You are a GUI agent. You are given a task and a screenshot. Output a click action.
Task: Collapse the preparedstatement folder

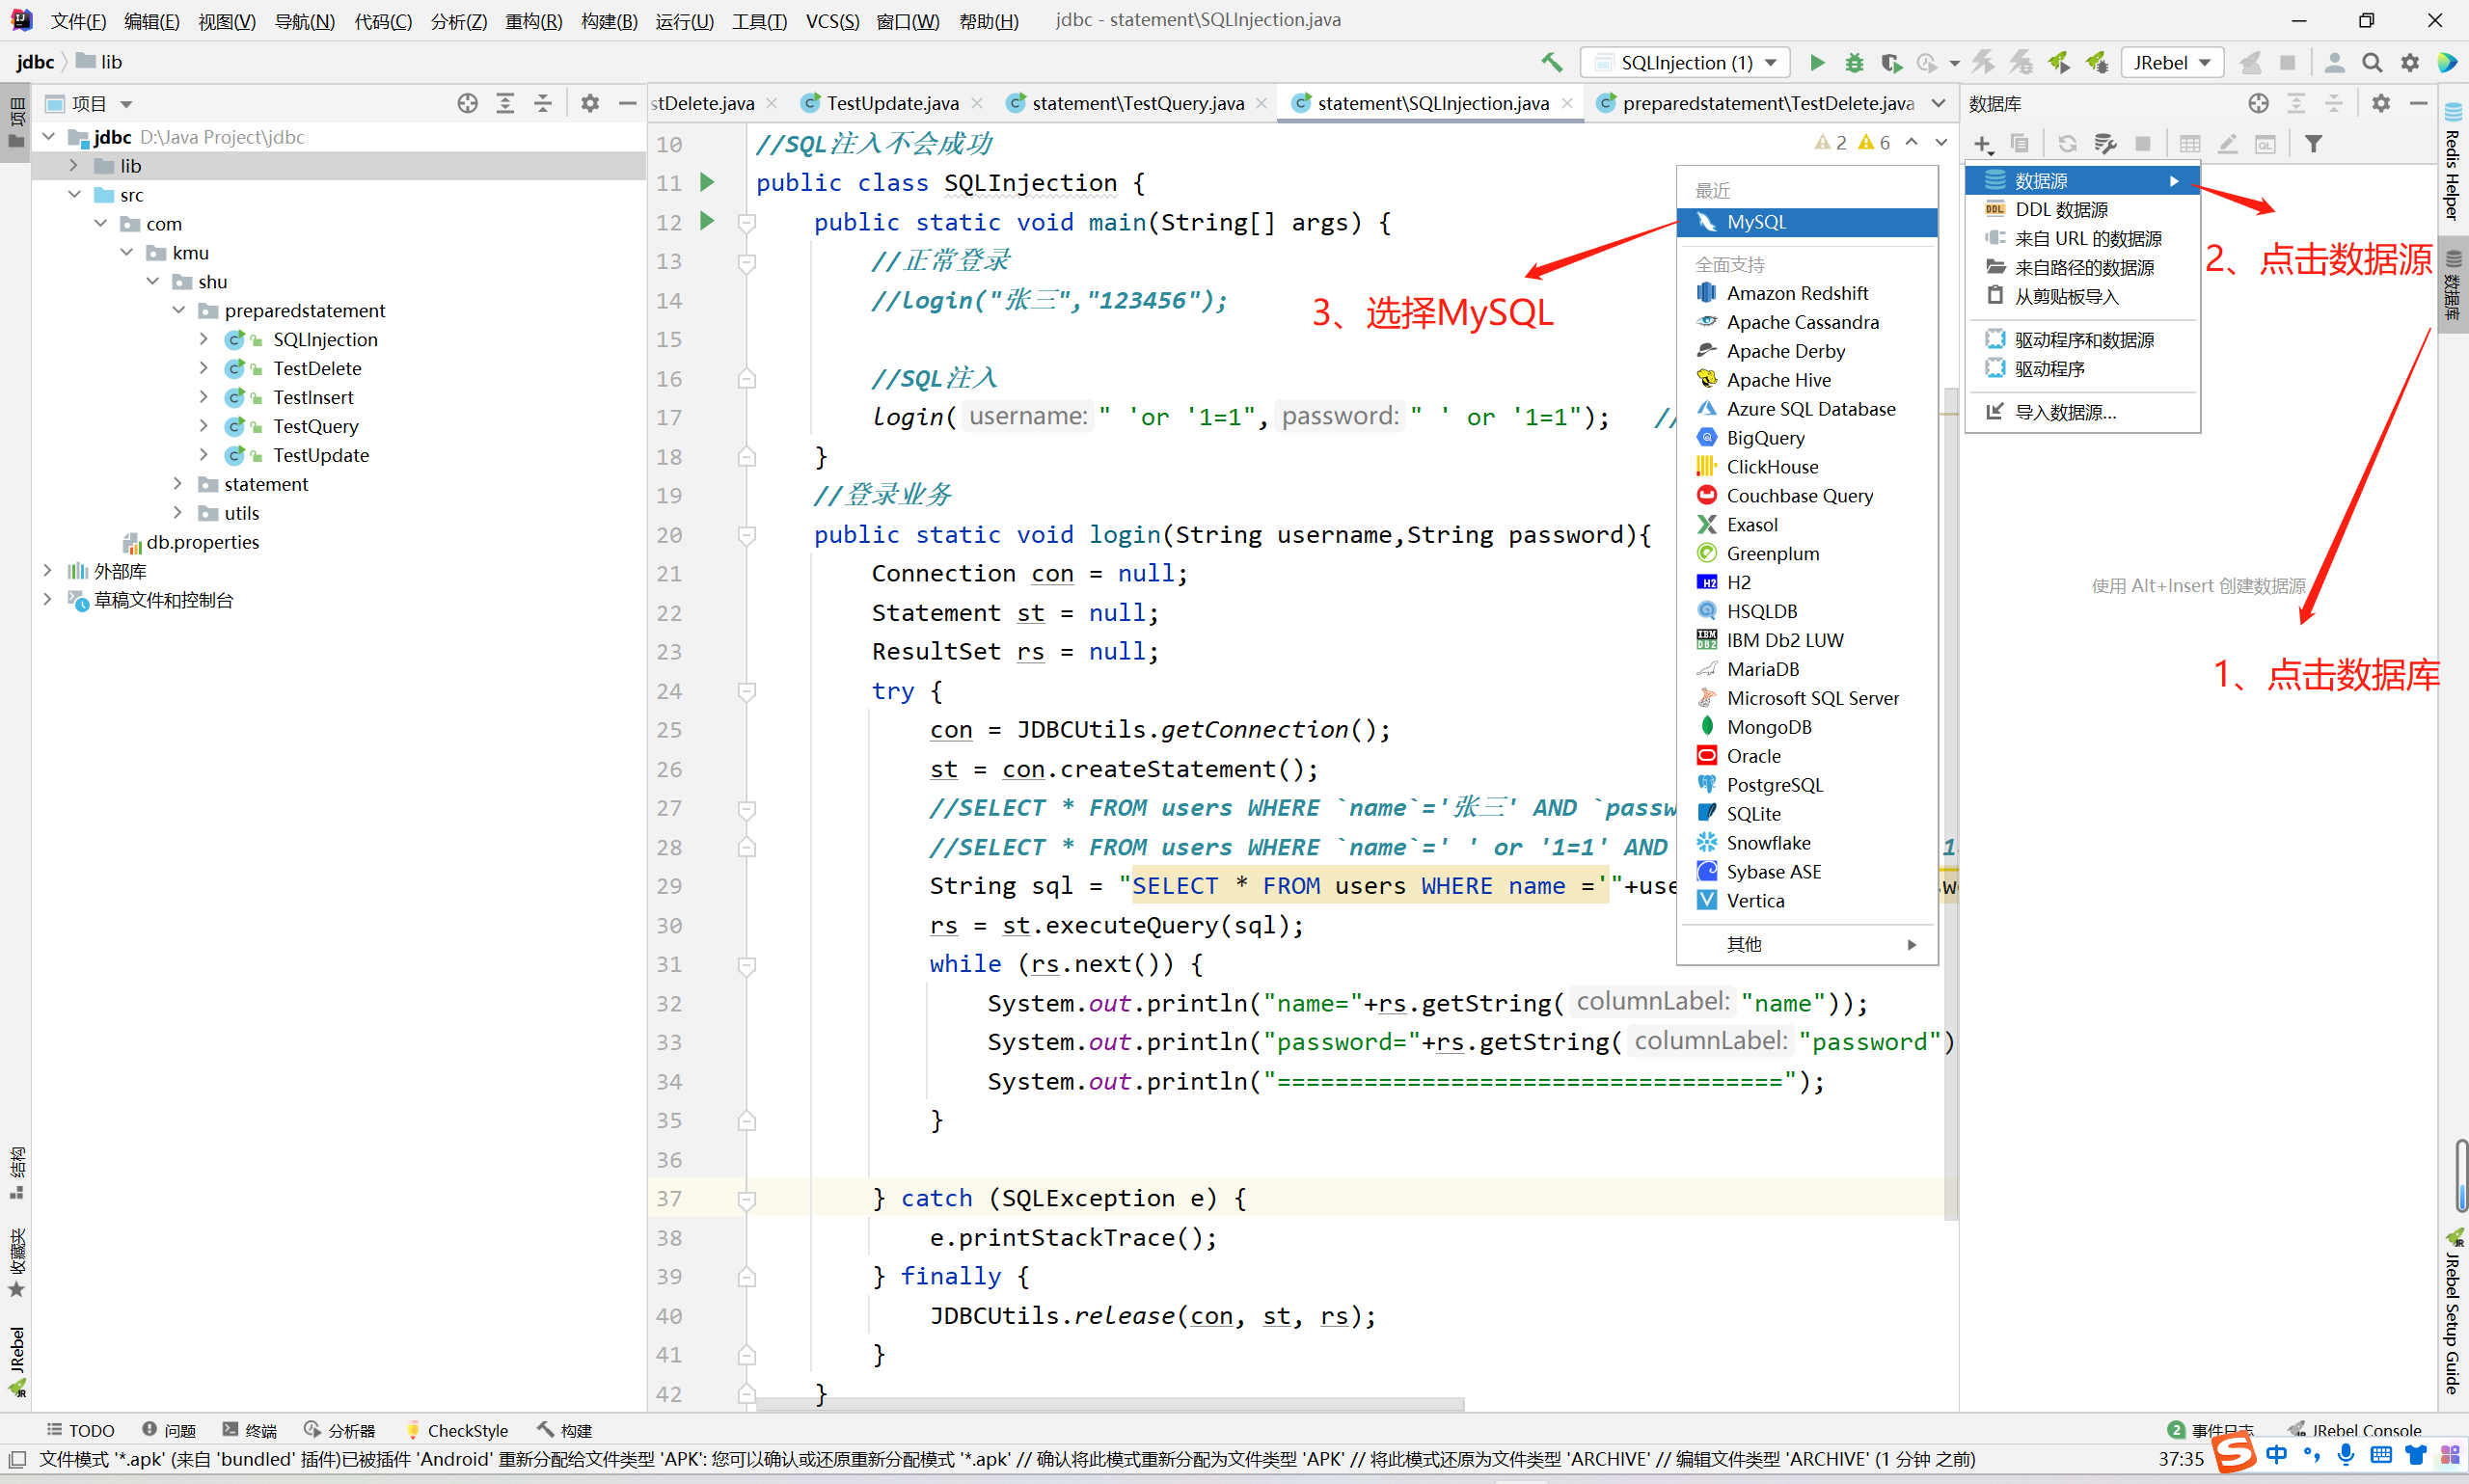coord(178,311)
